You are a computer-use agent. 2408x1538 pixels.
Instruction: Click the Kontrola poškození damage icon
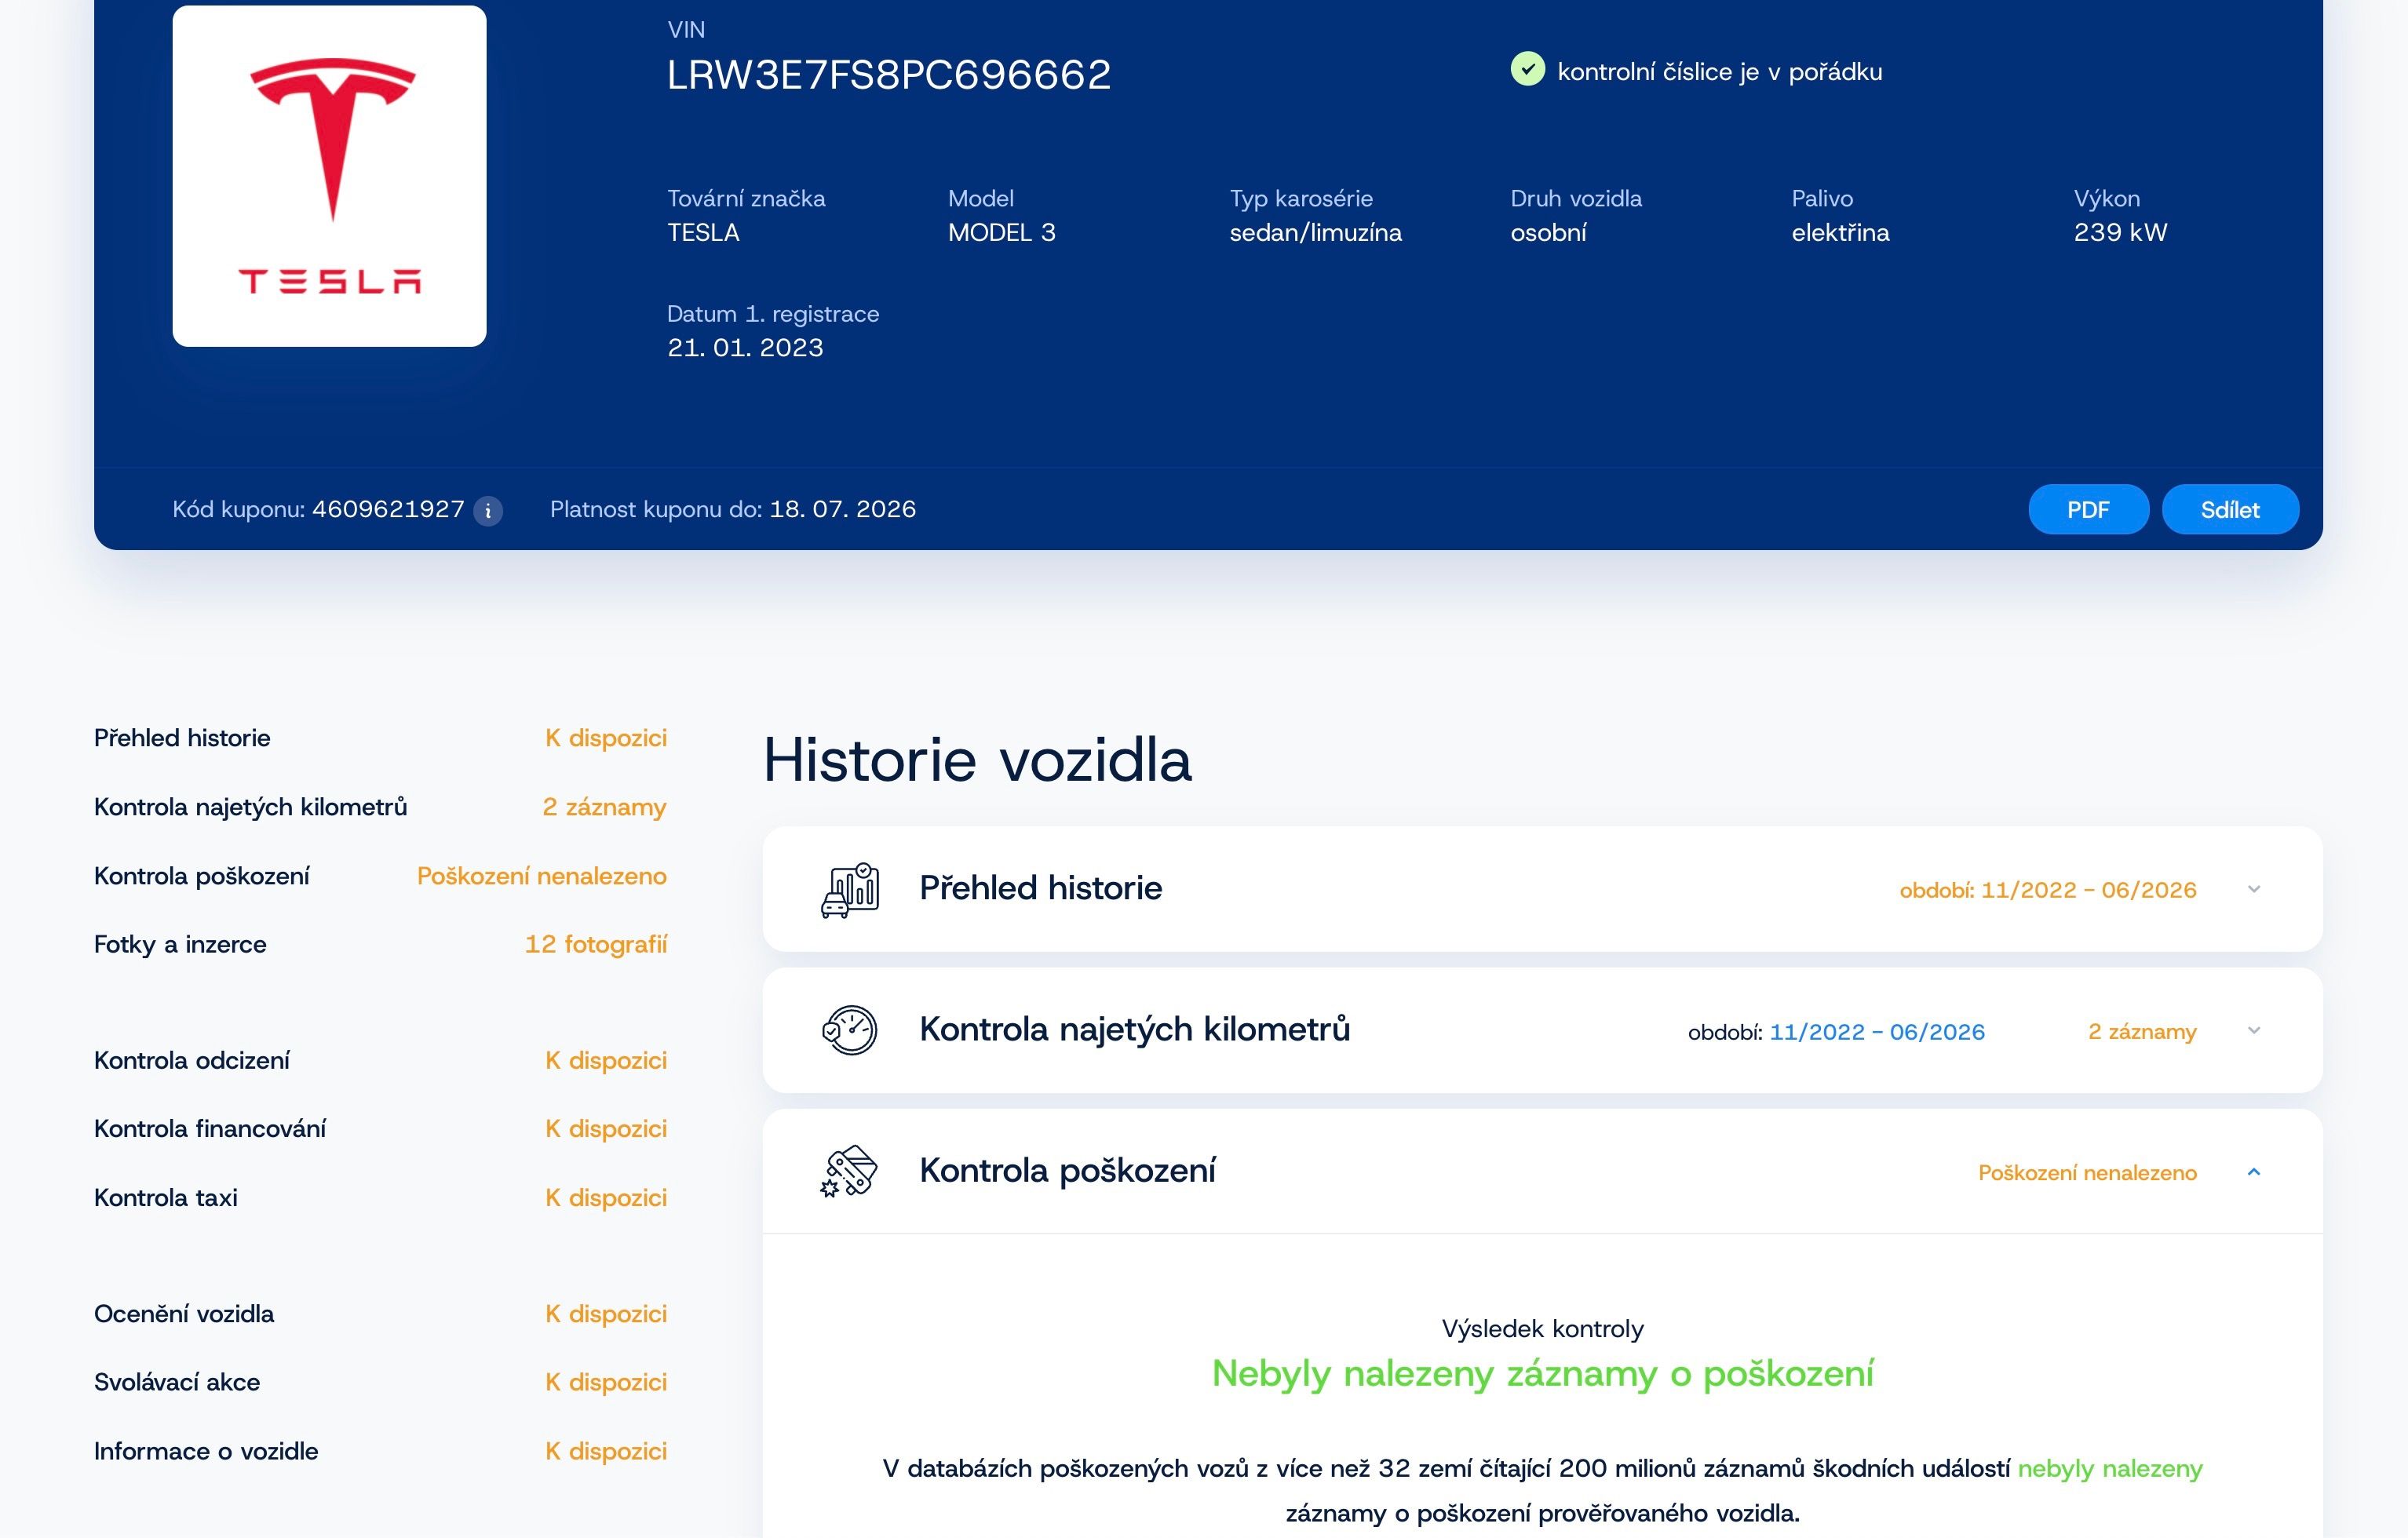[x=850, y=1171]
